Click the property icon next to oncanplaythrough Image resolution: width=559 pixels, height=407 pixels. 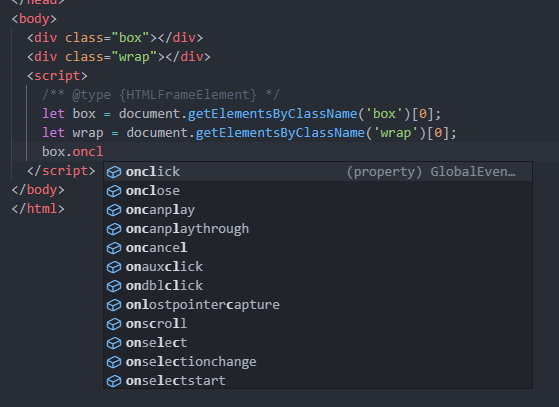(x=114, y=229)
